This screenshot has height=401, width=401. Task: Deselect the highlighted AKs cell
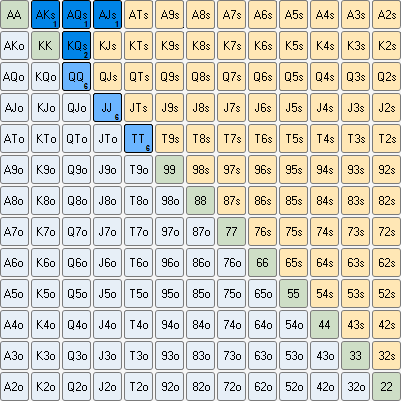coord(45,15)
